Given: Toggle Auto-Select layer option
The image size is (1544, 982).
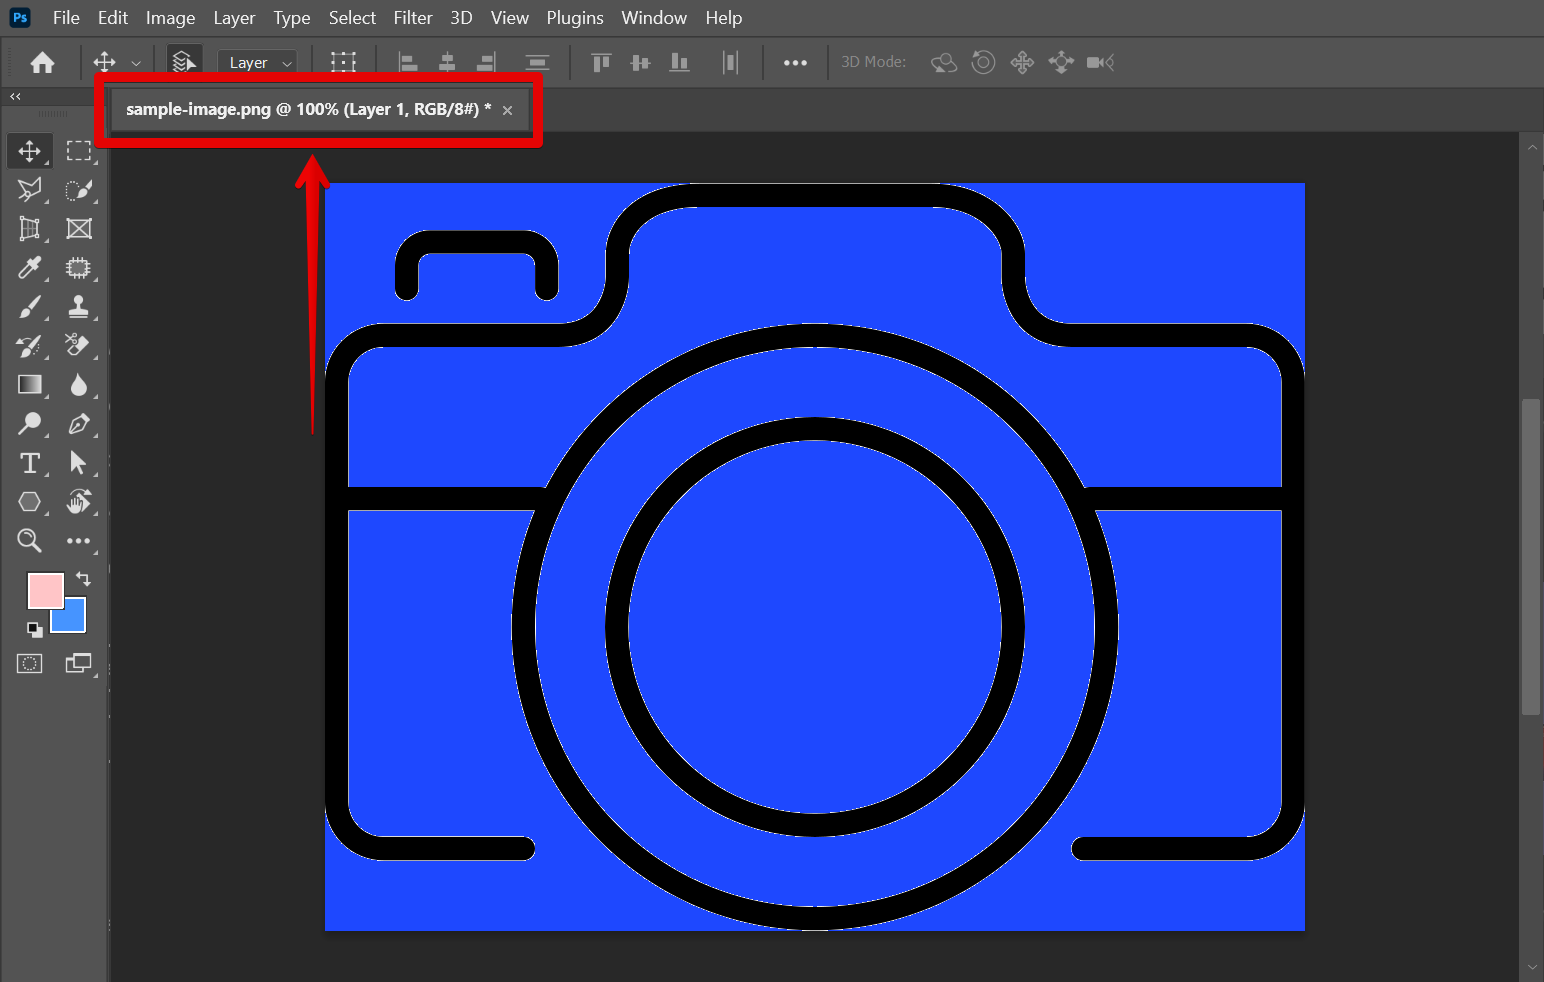Looking at the screenshot, I should [183, 62].
